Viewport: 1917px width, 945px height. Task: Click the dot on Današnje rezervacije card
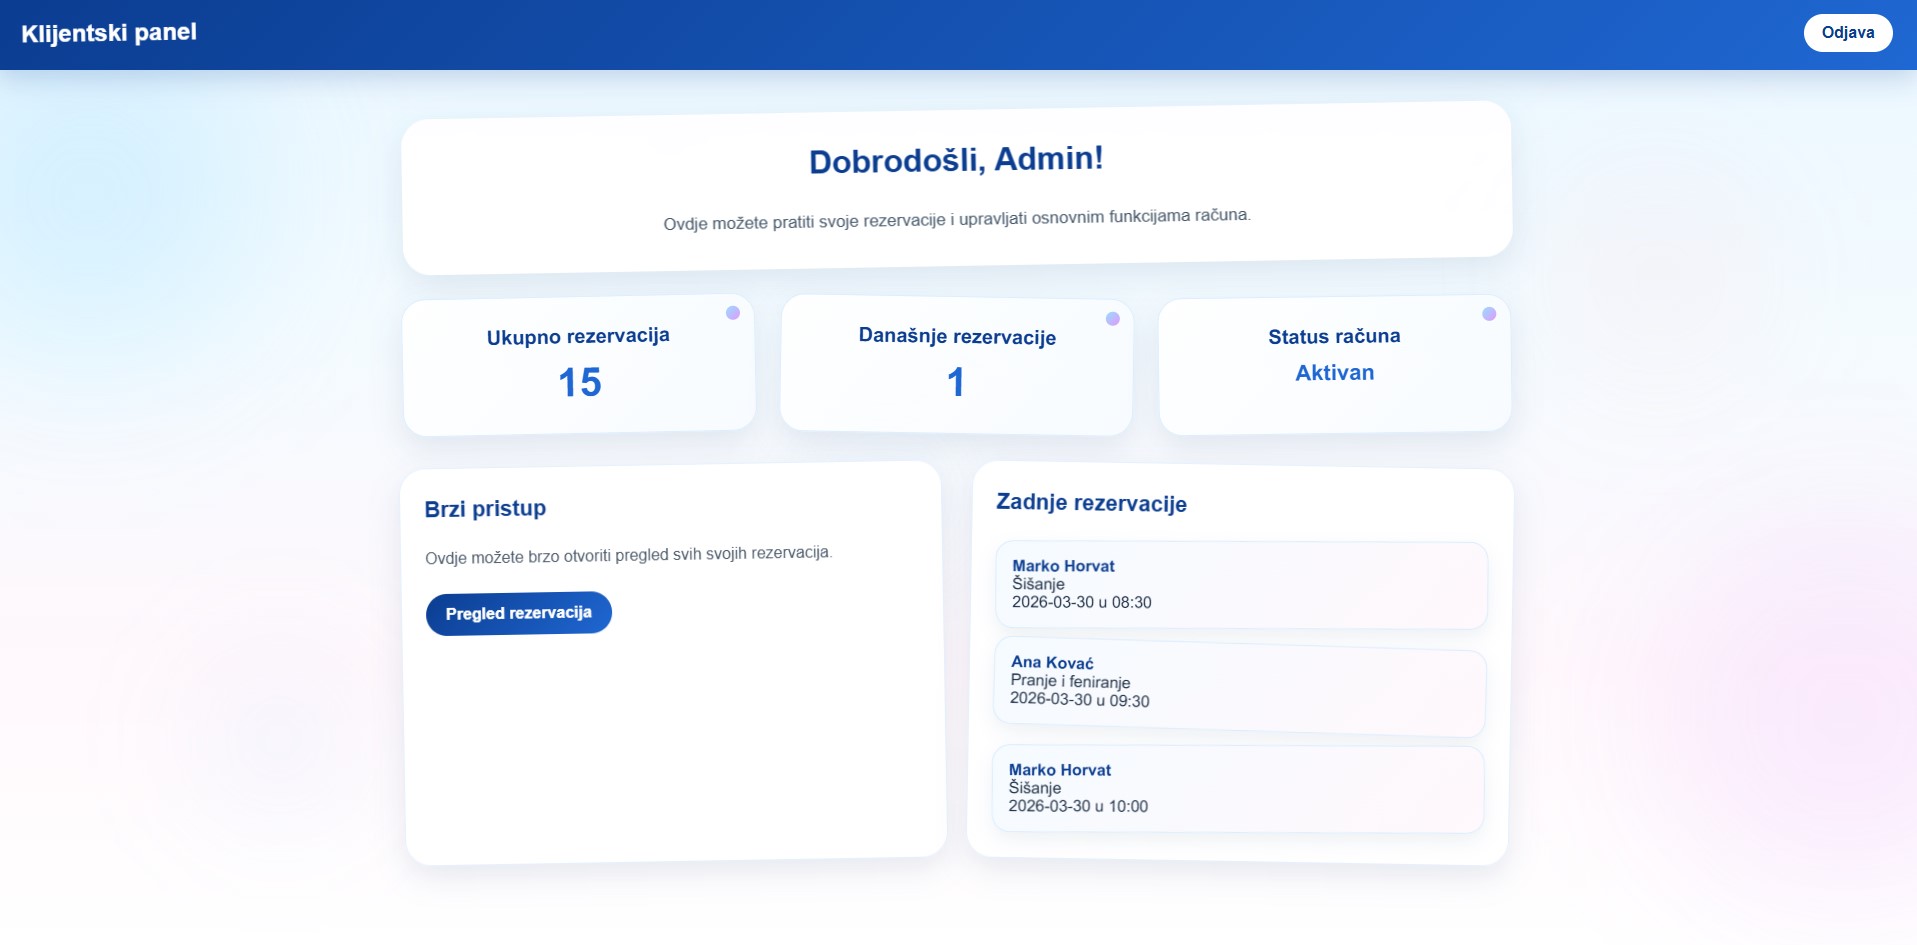(x=1112, y=319)
